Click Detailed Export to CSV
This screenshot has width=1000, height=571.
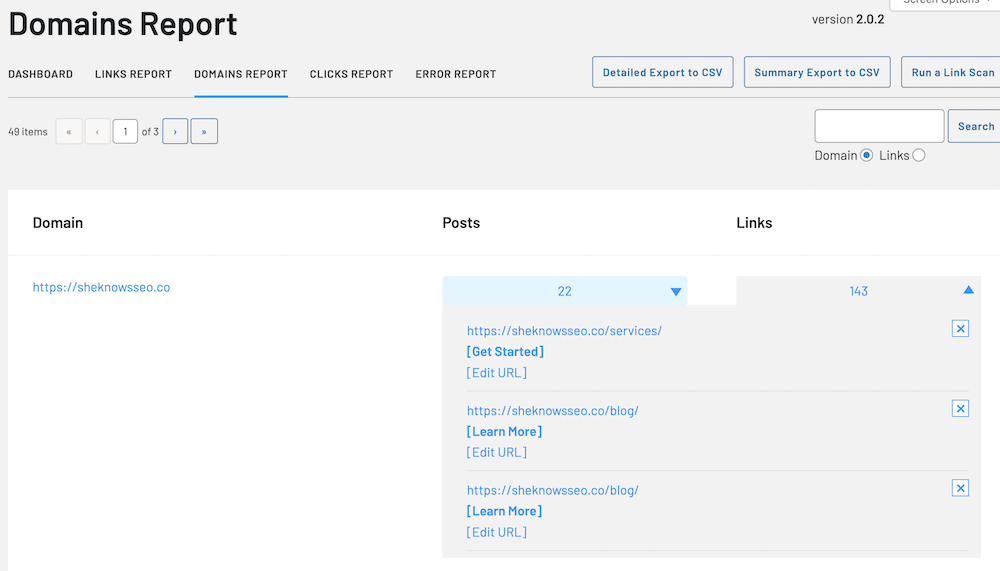(x=663, y=72)
